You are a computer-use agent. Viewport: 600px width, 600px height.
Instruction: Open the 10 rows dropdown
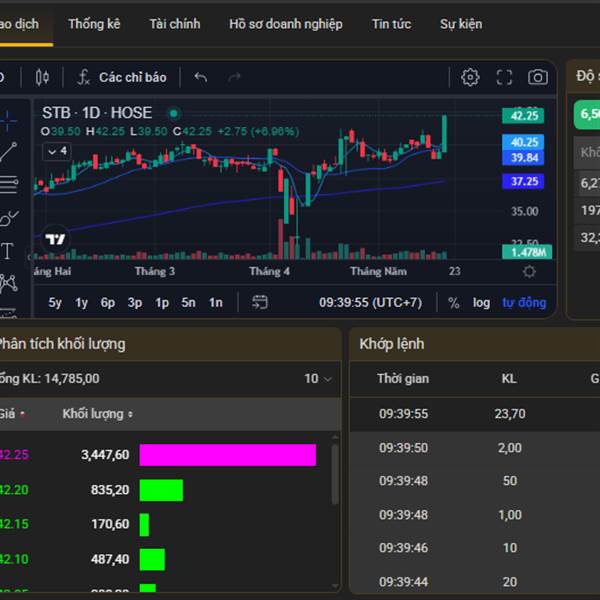click(x=318, y=379)
